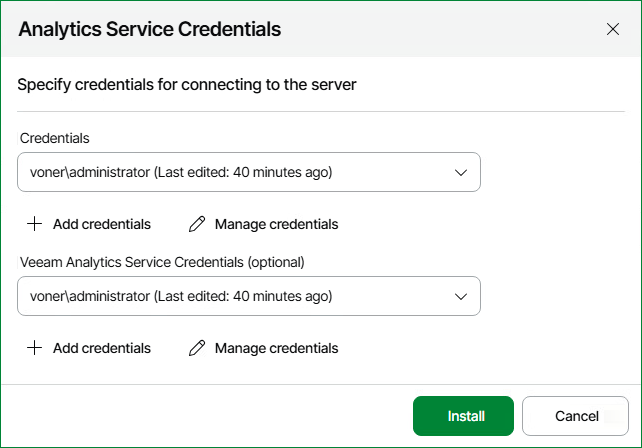This screenshot has width=642, height=448.
Task: Click the pencil icon under the Credentials dropdown
Action: click(x=197, y=224)
